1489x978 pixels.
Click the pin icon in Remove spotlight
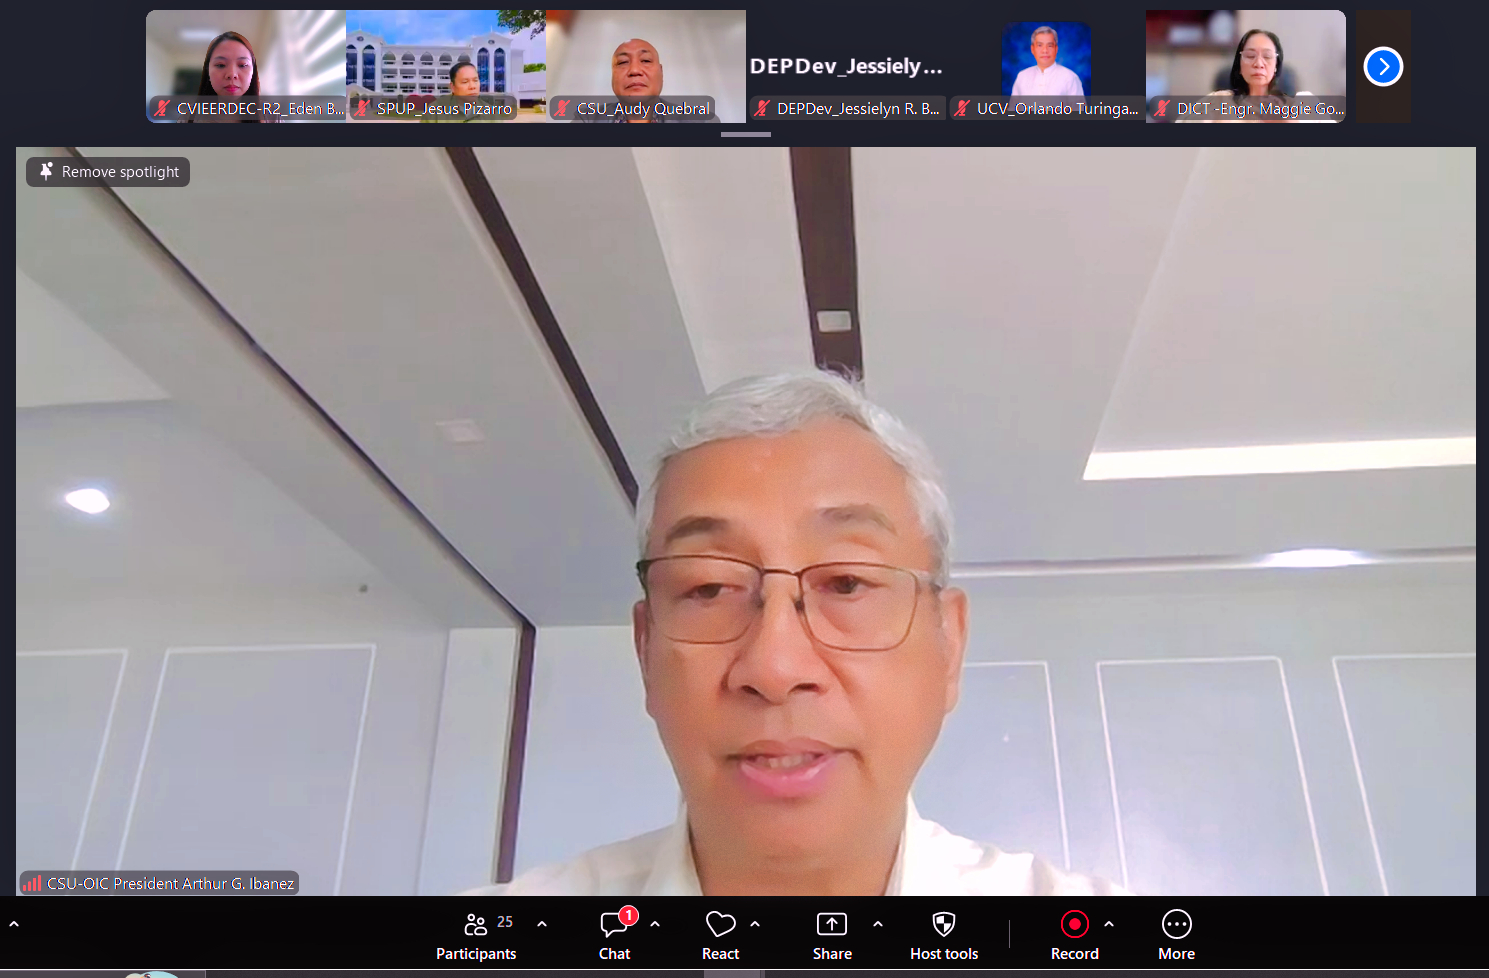46,172
